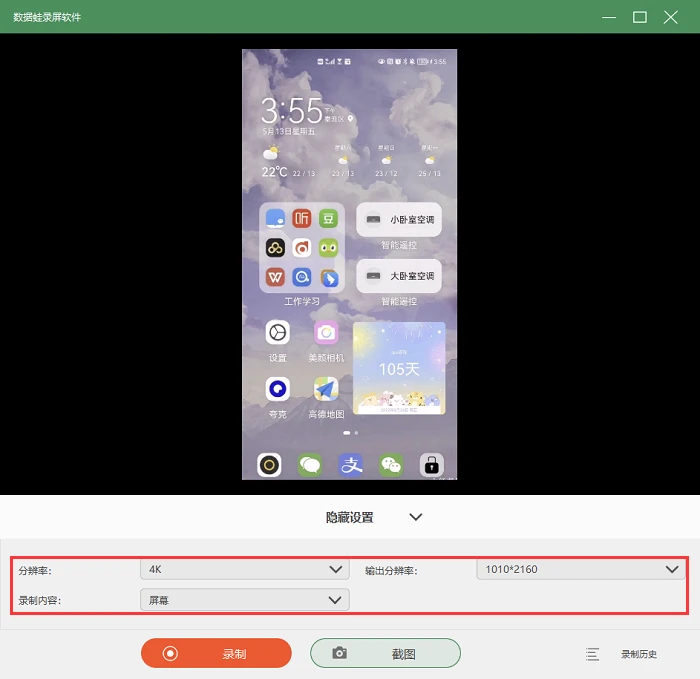Viewport: 700px width, 679px height.
Task: Click the record circle icon
Action: [170, 654]
